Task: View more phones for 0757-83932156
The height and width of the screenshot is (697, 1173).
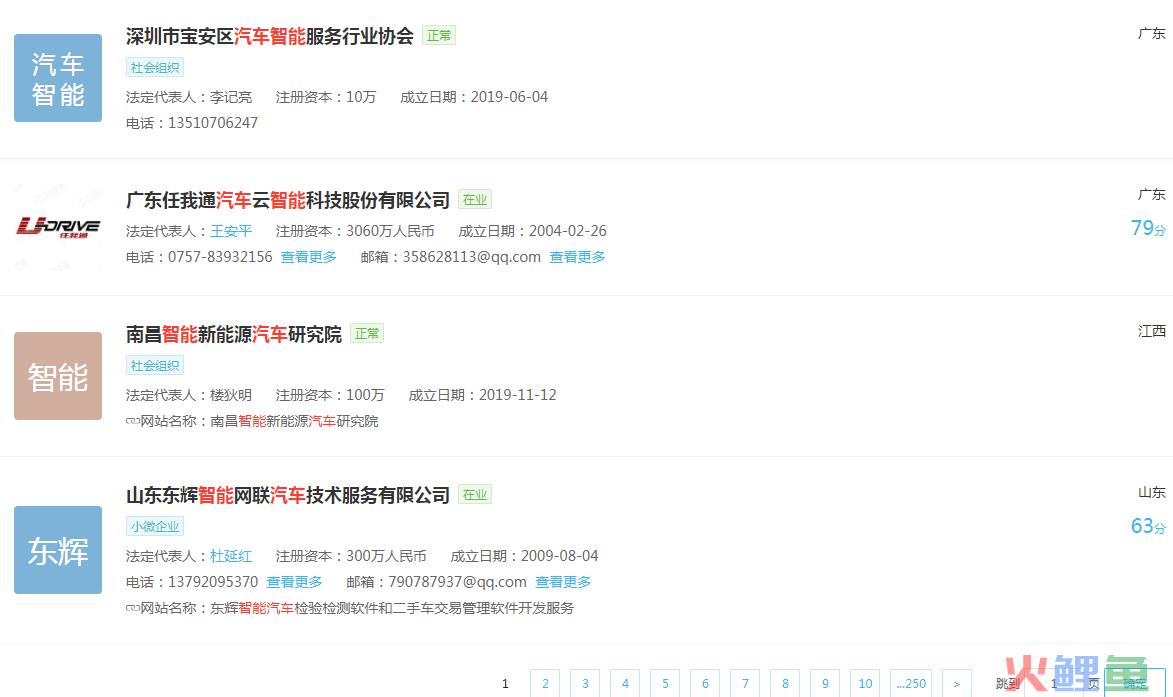Action: (308, 257)
